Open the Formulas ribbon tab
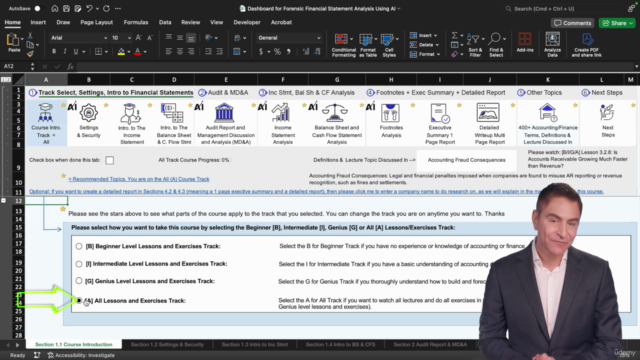This screenshot has height=360, width=640. pyautogui.click(x=136, y=22)
